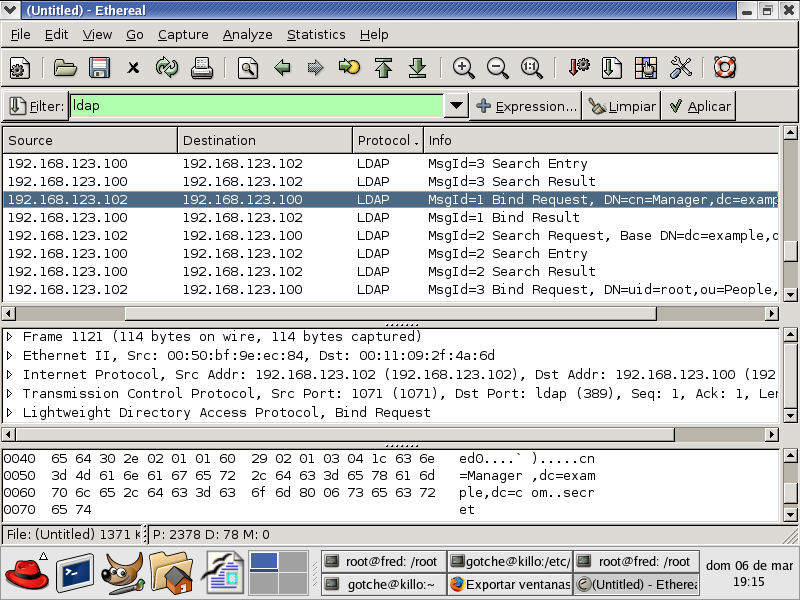Open capture filters icon with gear
This screenshot has height=600, width=800.
coord(578,67)
